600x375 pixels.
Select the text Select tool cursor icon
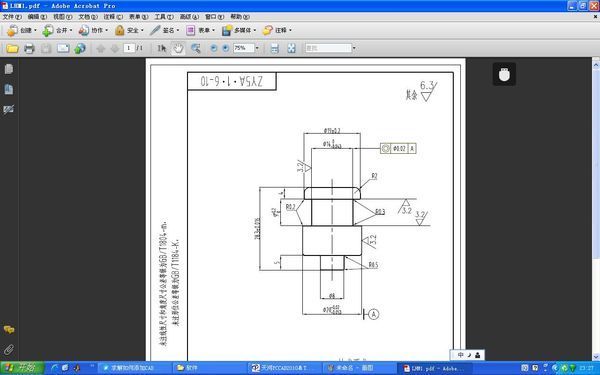161,48
